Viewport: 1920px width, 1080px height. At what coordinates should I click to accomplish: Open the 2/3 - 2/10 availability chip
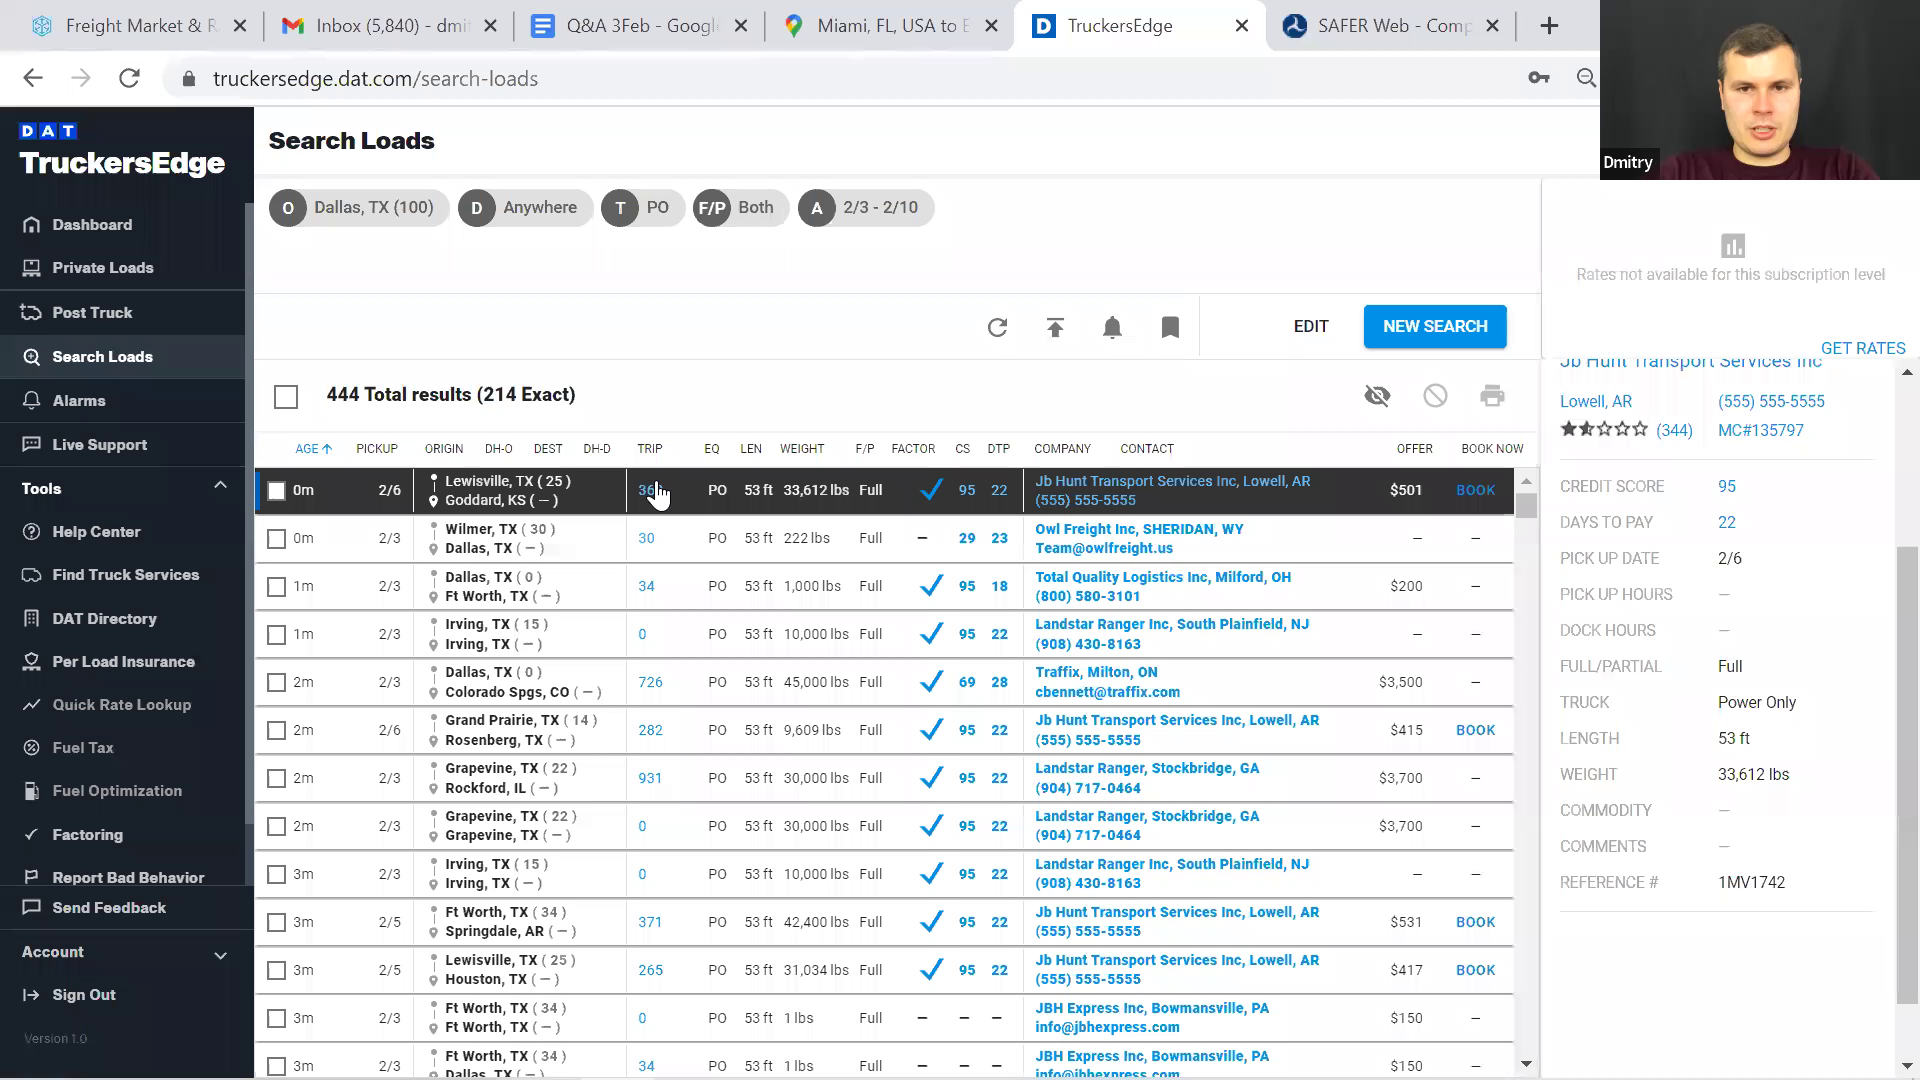coord(866,208)
